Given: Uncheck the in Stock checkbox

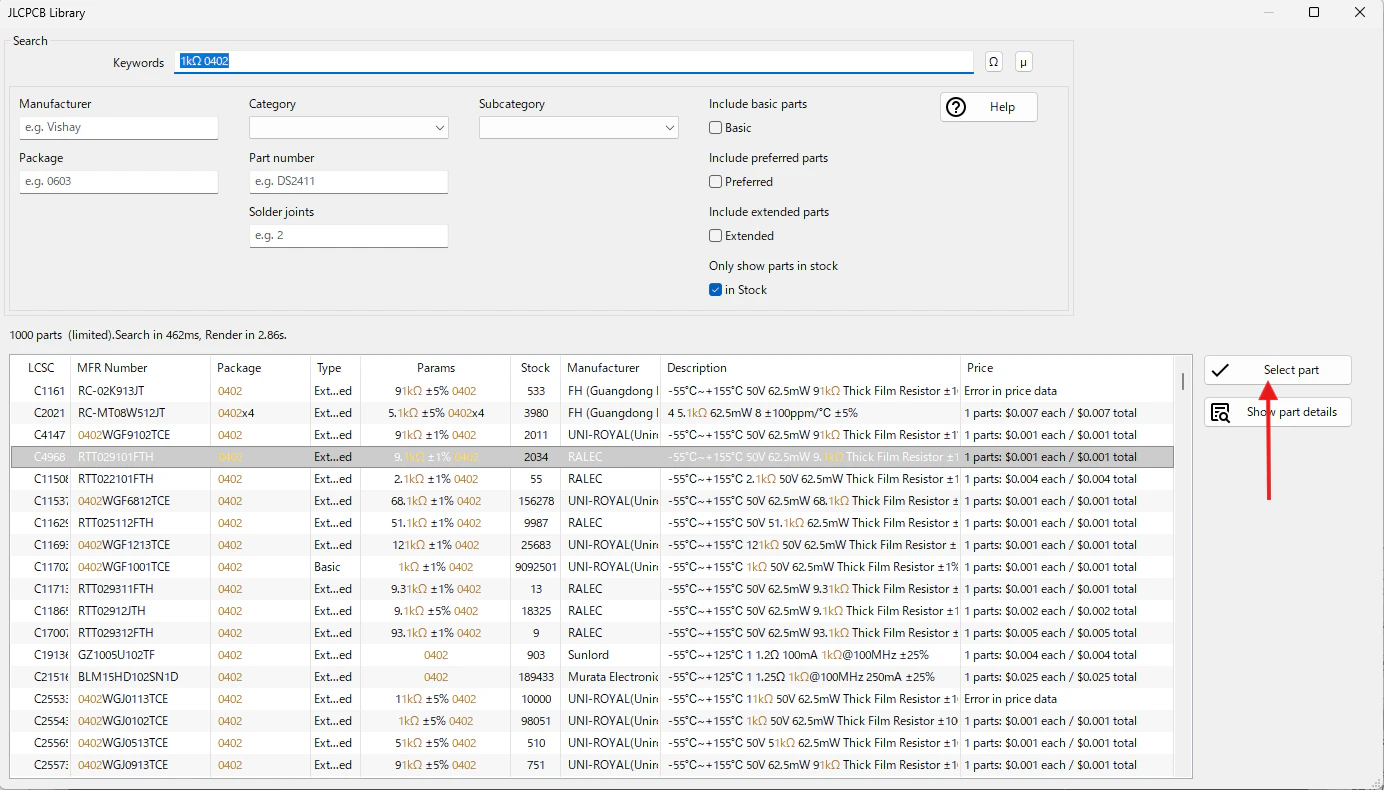Looking at the screenshot, I should pyautogui.click(x=715, y=290).
